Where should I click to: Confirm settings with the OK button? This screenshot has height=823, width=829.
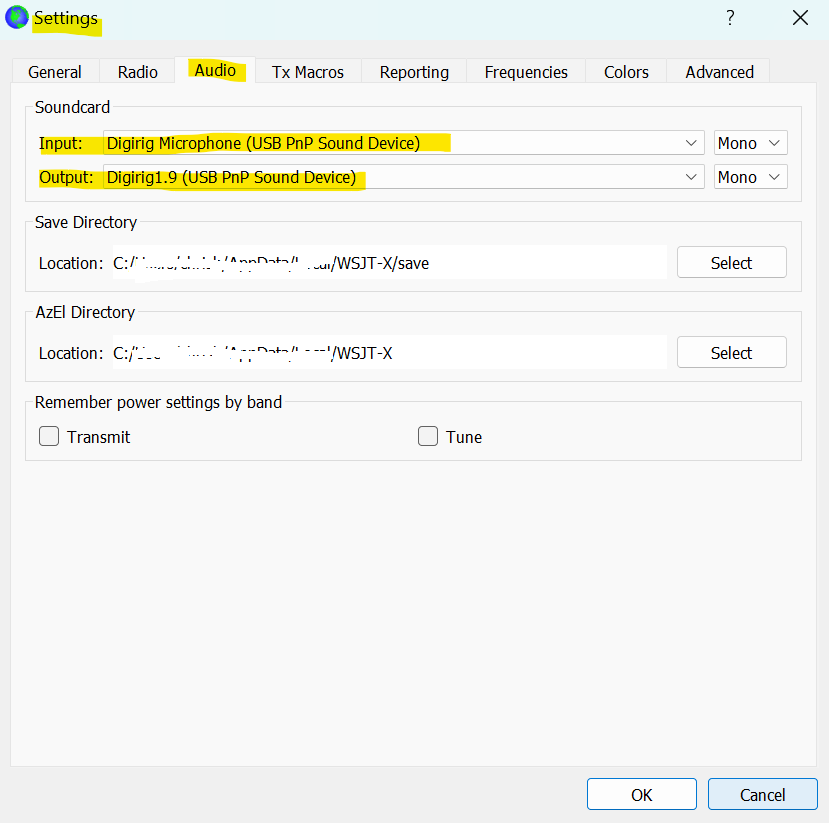click(642, 794)
